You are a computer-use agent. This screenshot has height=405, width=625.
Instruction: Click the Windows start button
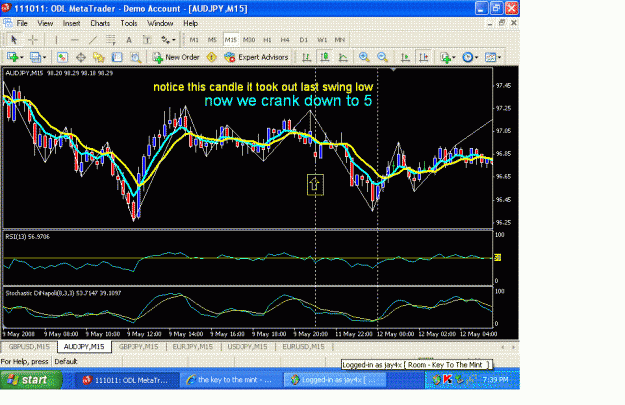[31, 380]
